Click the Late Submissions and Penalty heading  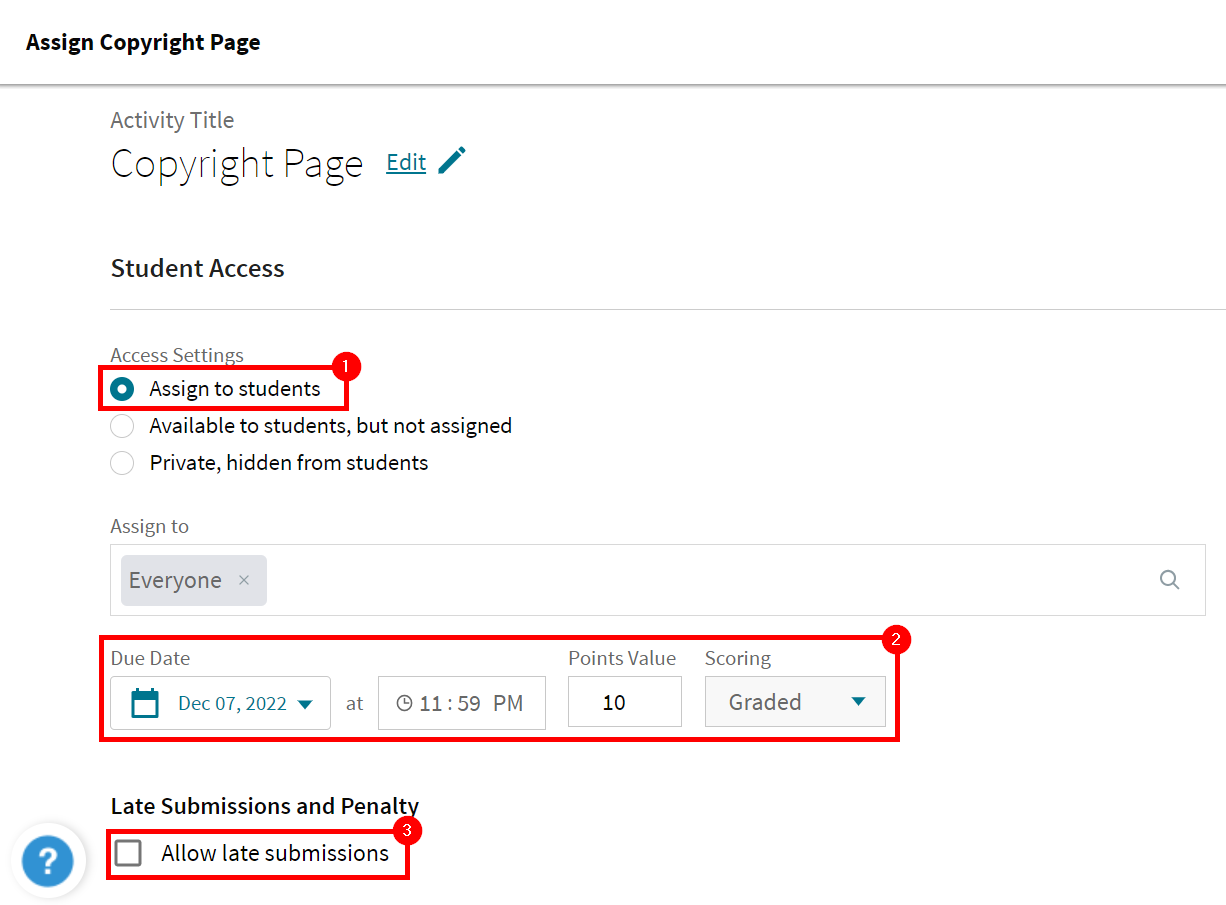click(264, 805)
